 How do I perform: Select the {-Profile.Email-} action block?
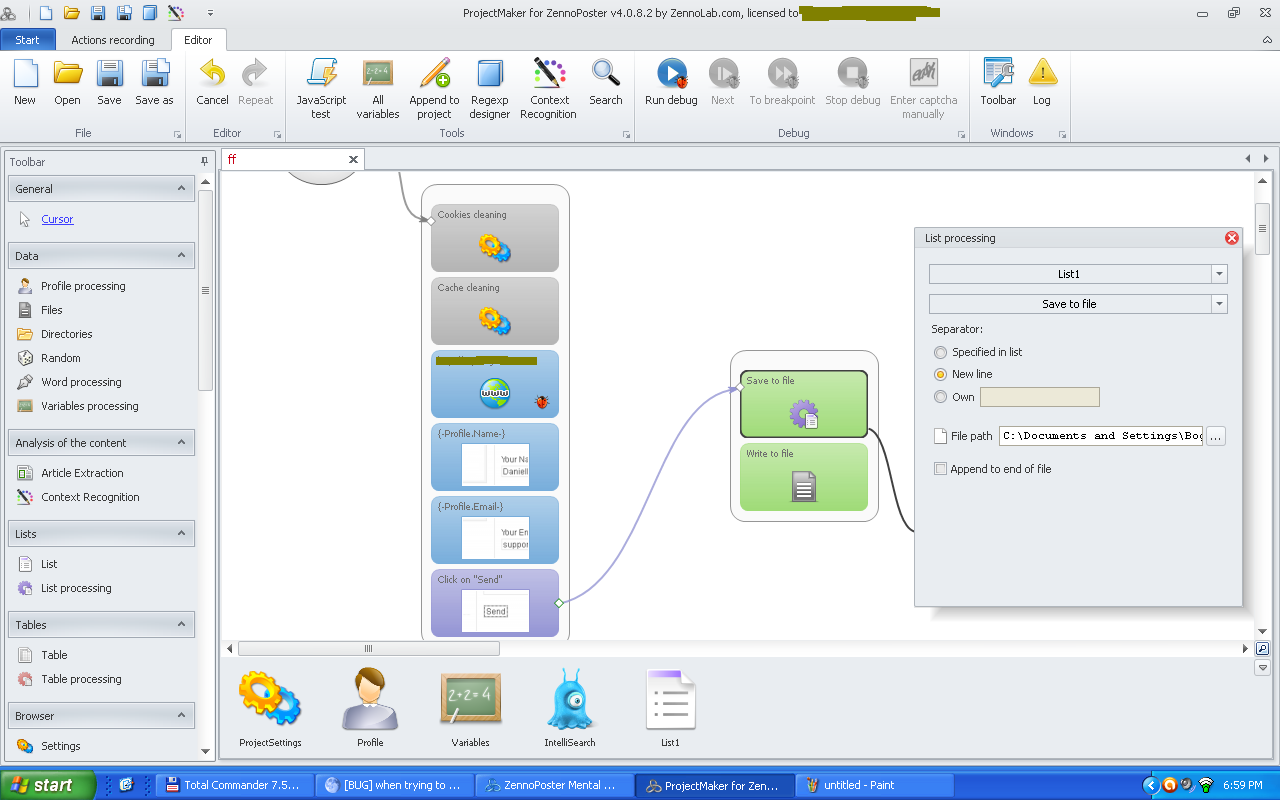(x=495, y=530)
